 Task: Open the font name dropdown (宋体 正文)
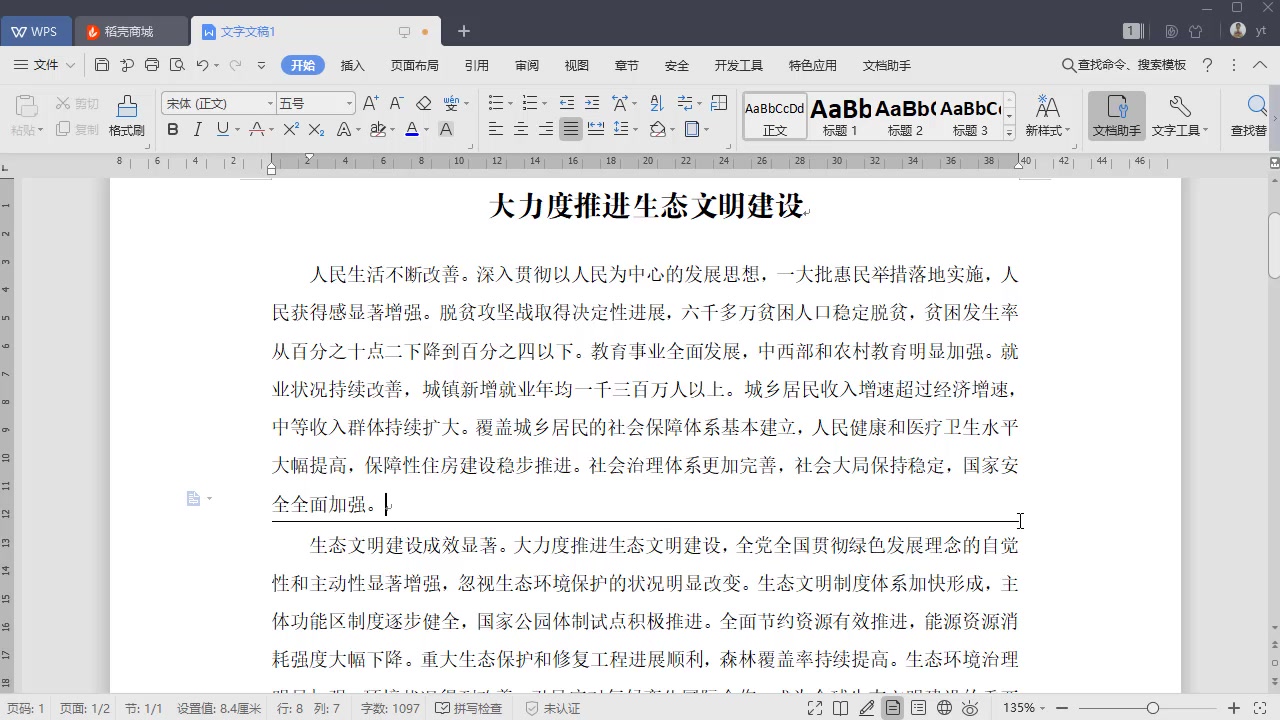pos(270,103)
